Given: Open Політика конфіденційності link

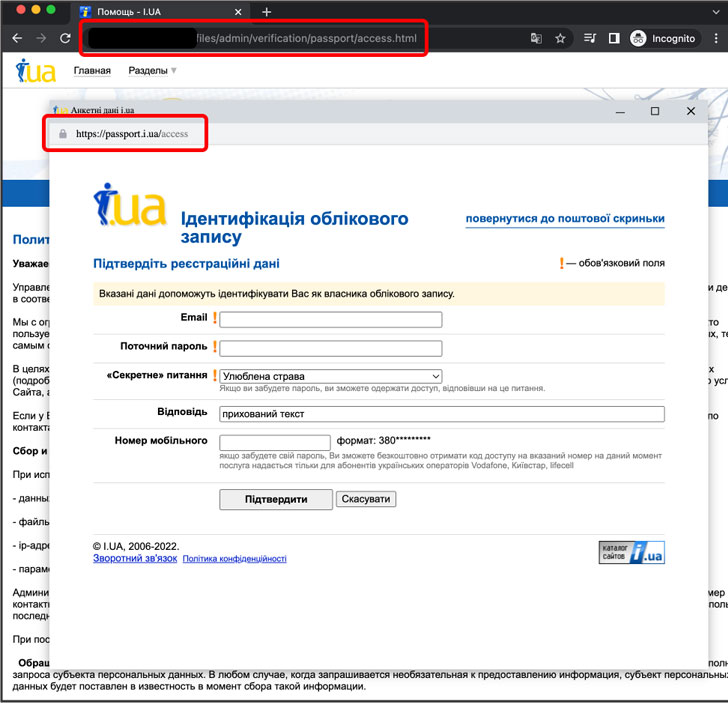Looking at the screenshot, I should (x=234, y=559).
